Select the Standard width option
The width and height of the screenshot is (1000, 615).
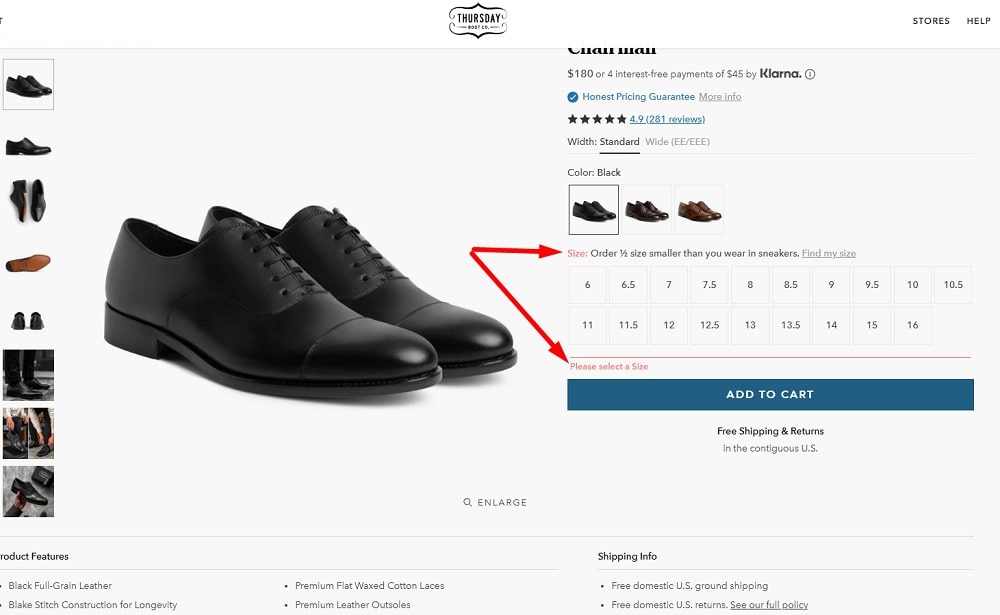pyautogui.click(x=618, y=141)
